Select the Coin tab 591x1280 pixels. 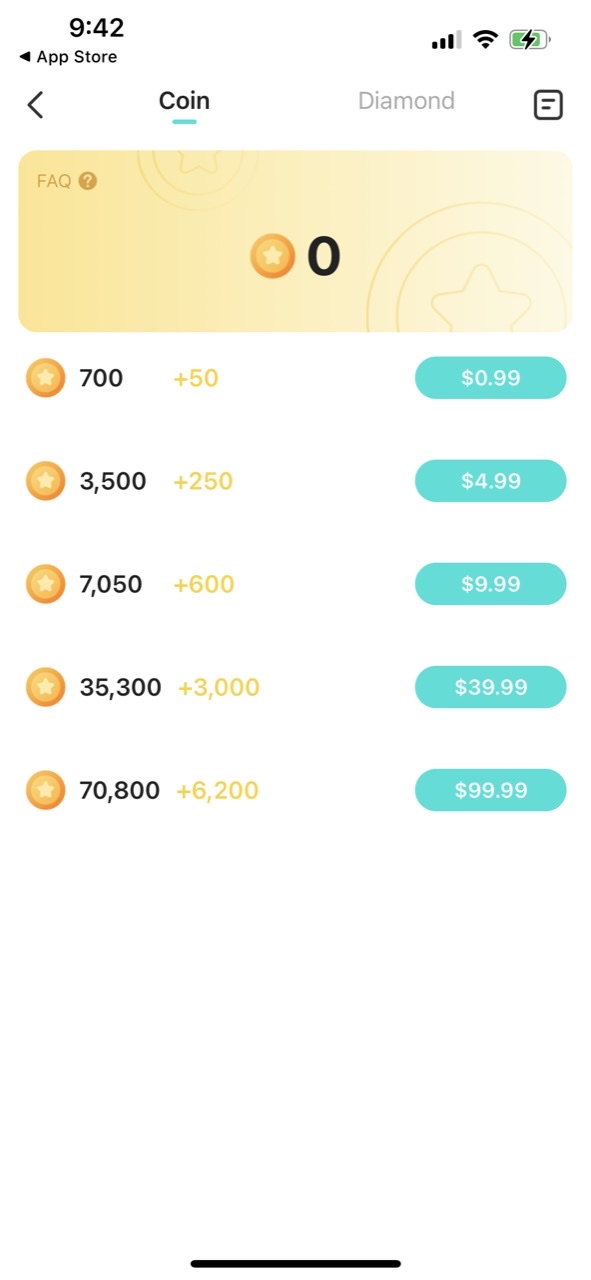click(183, 100)
